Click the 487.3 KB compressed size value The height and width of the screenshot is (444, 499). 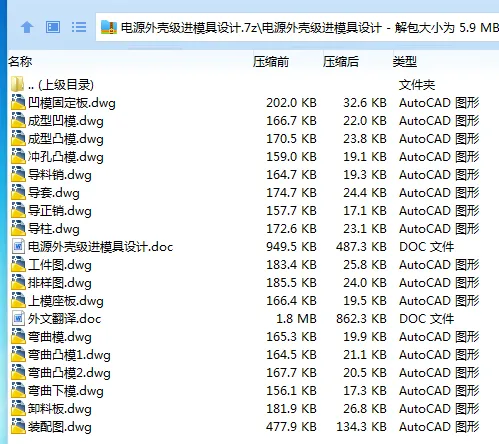coord(361,247)
